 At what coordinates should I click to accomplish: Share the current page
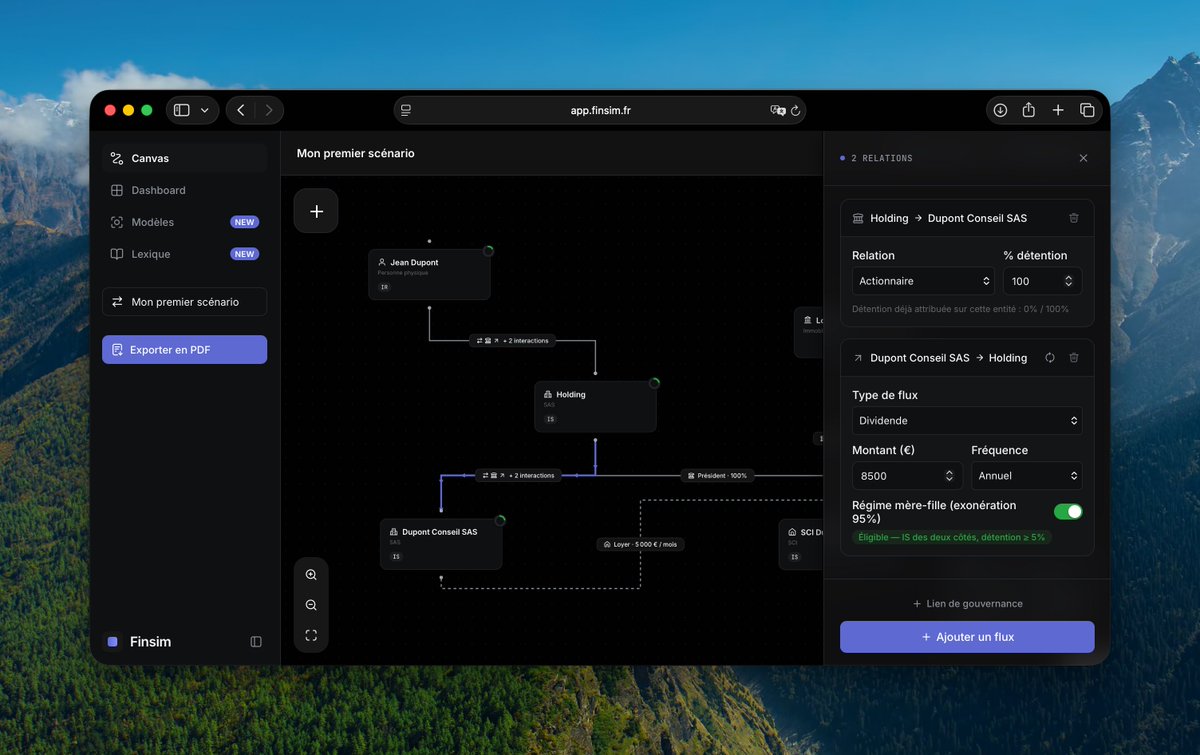(x=1028, y=110)
